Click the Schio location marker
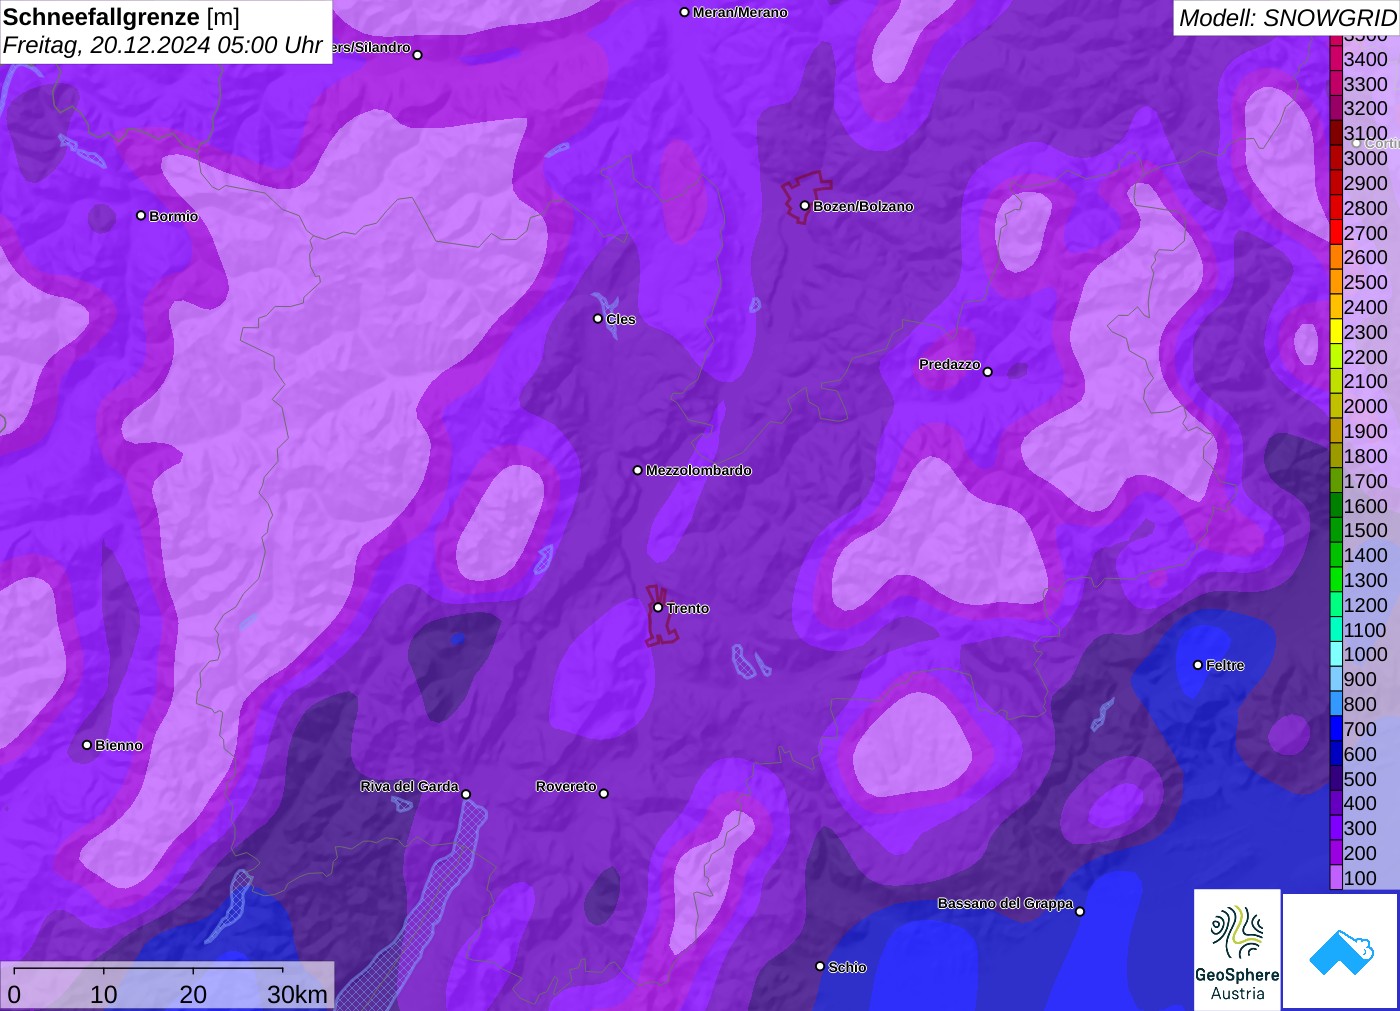The image size is (1400, 1011). pyautogui.click(x=820, y=967)
